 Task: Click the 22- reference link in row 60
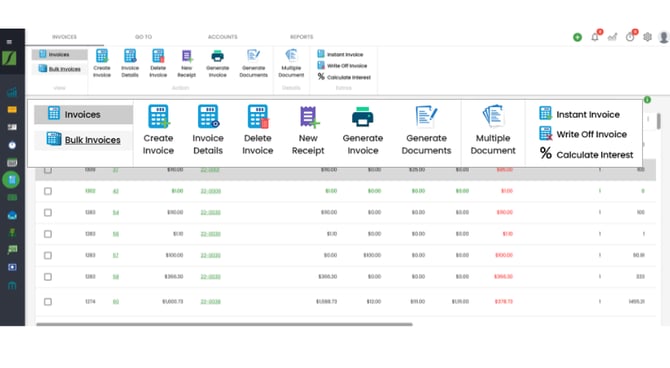tap(211, 302)
